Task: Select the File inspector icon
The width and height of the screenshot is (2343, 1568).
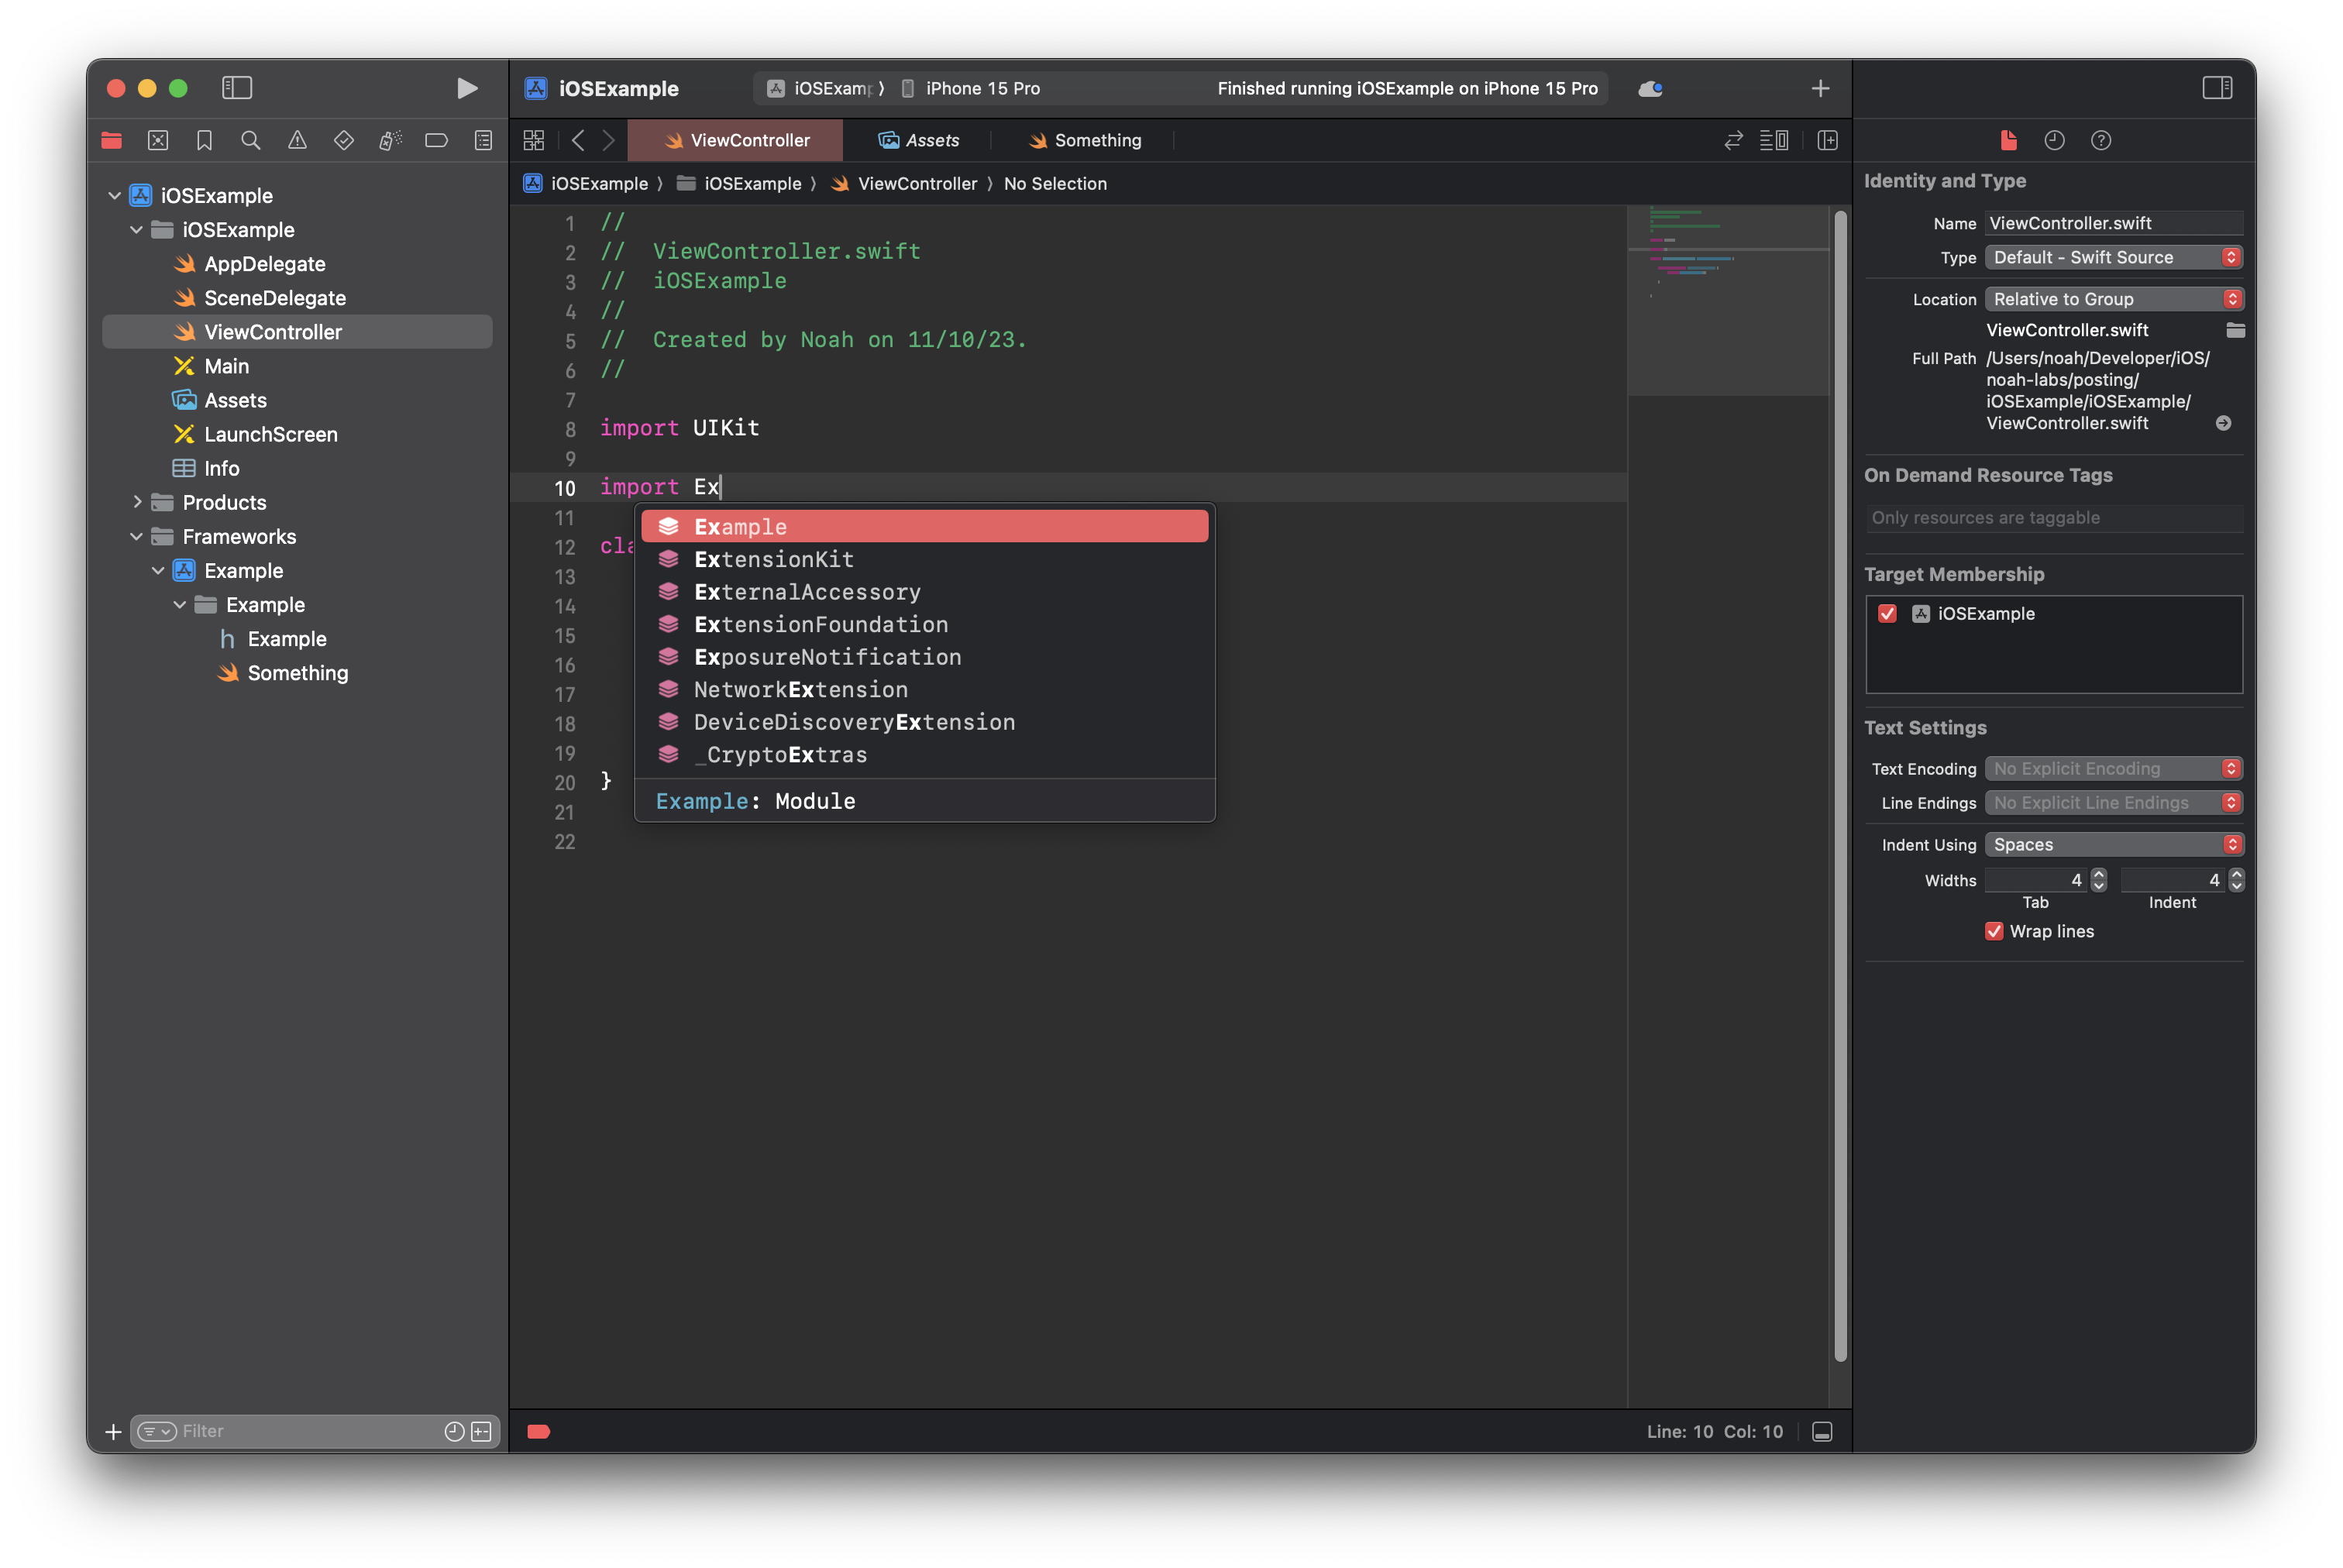Action: tap(2008, 141)
